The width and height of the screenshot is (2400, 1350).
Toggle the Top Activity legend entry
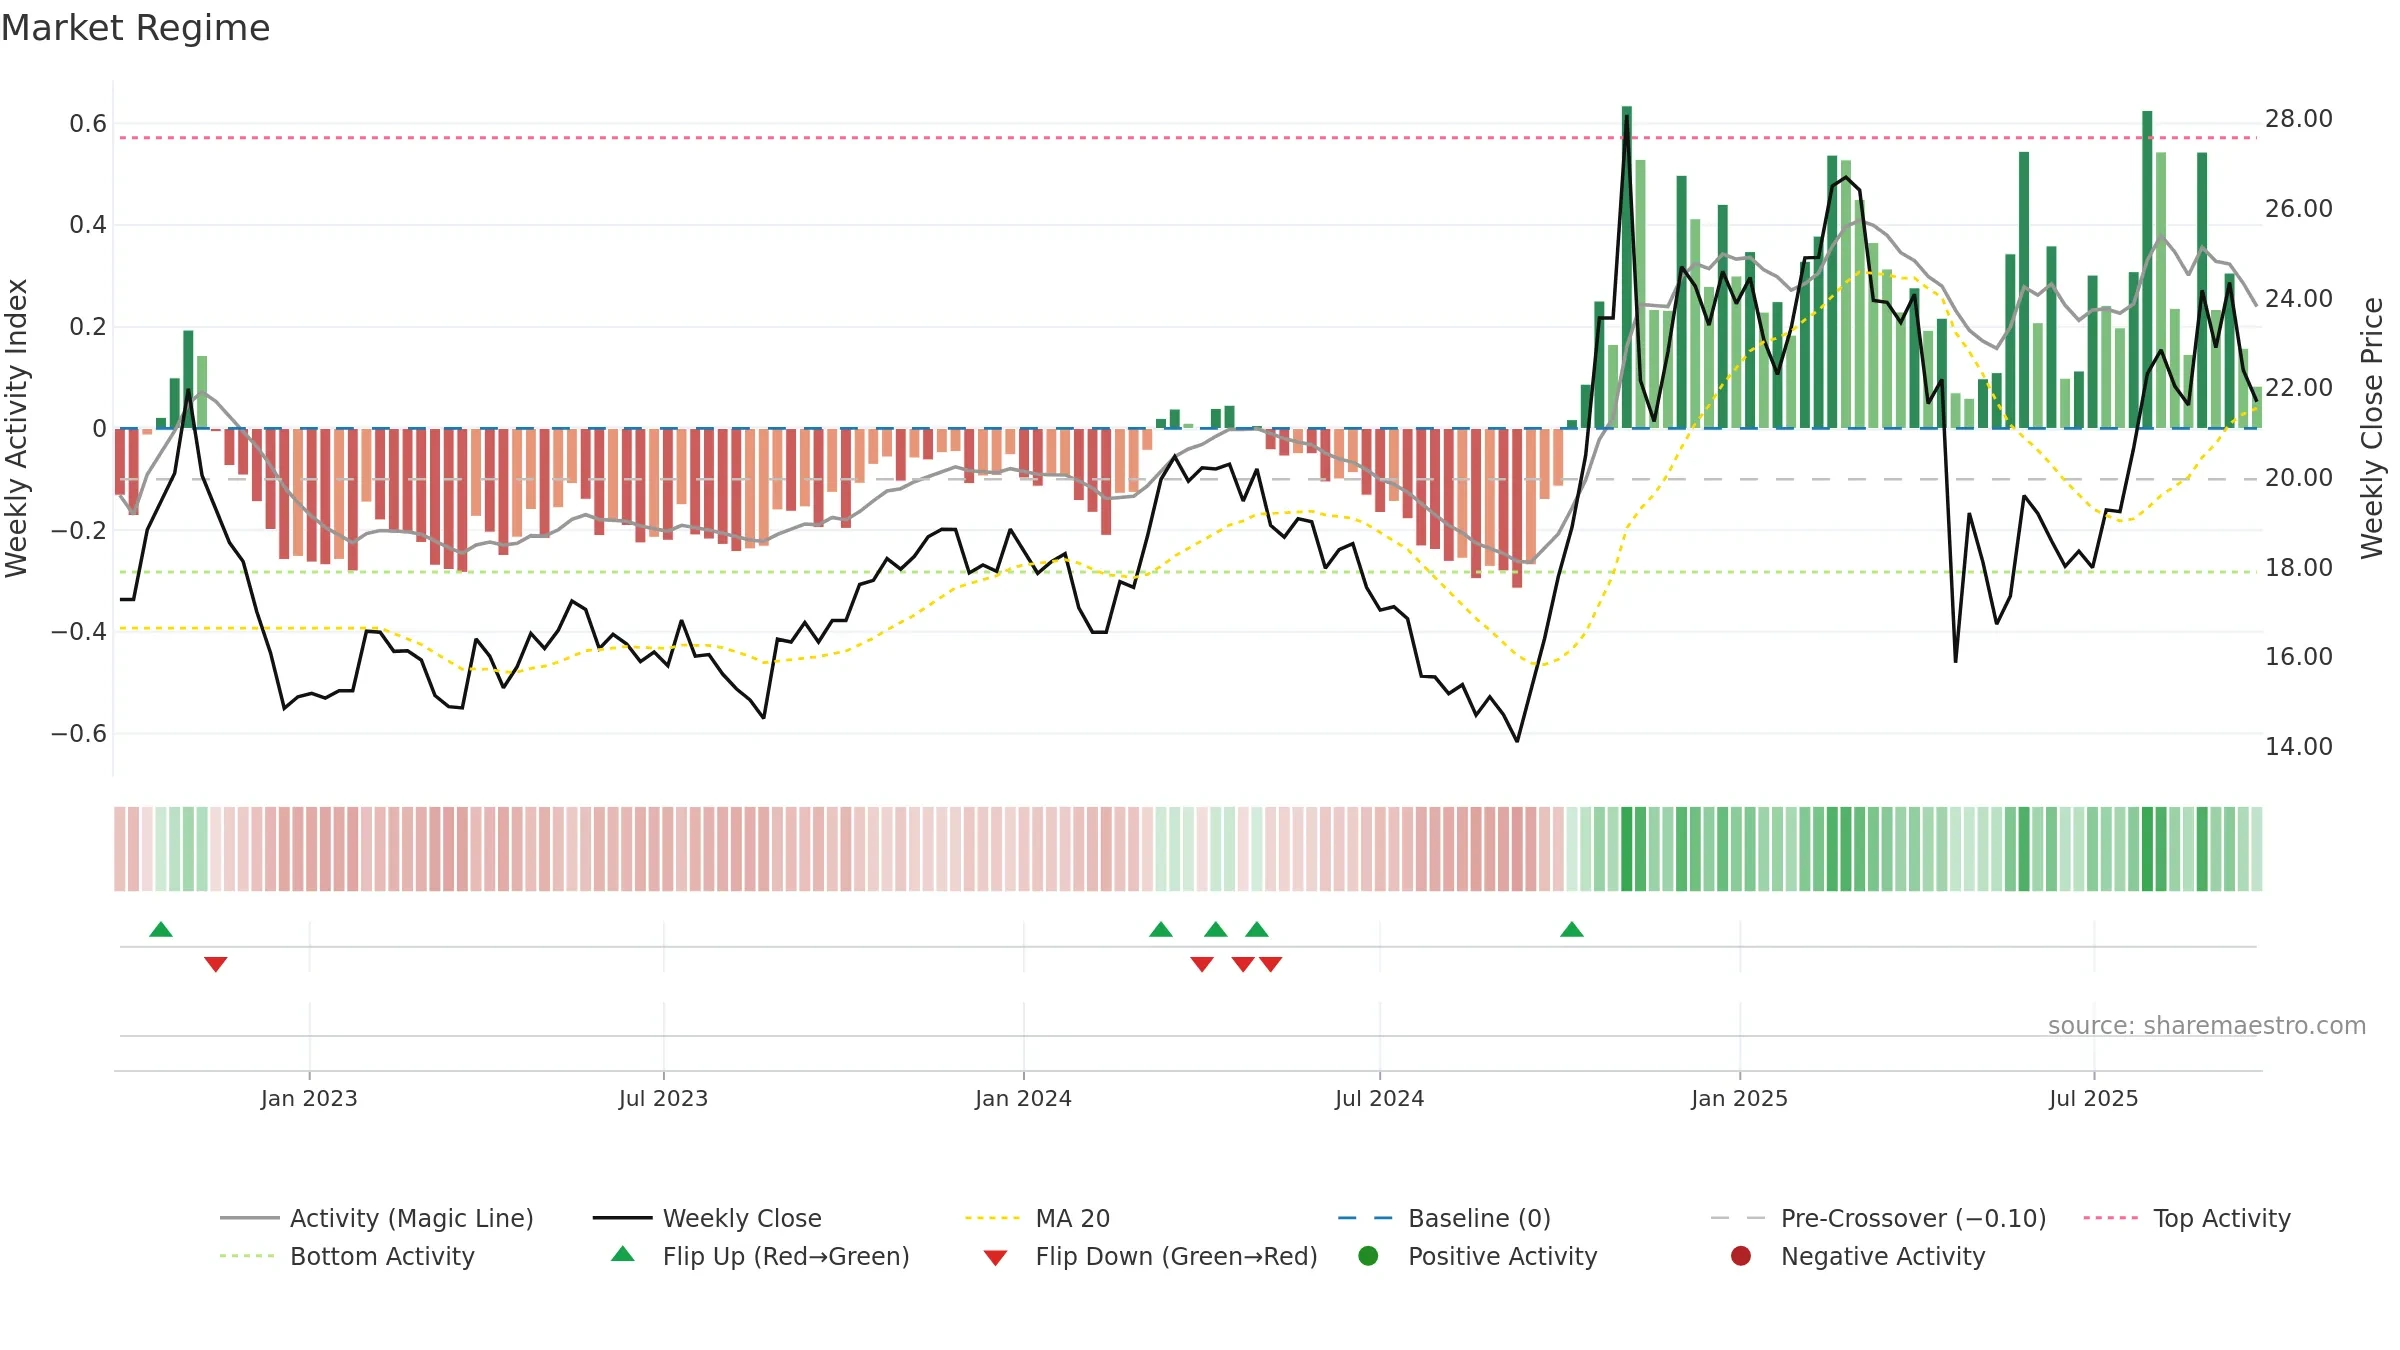tap(2187, 1218)
